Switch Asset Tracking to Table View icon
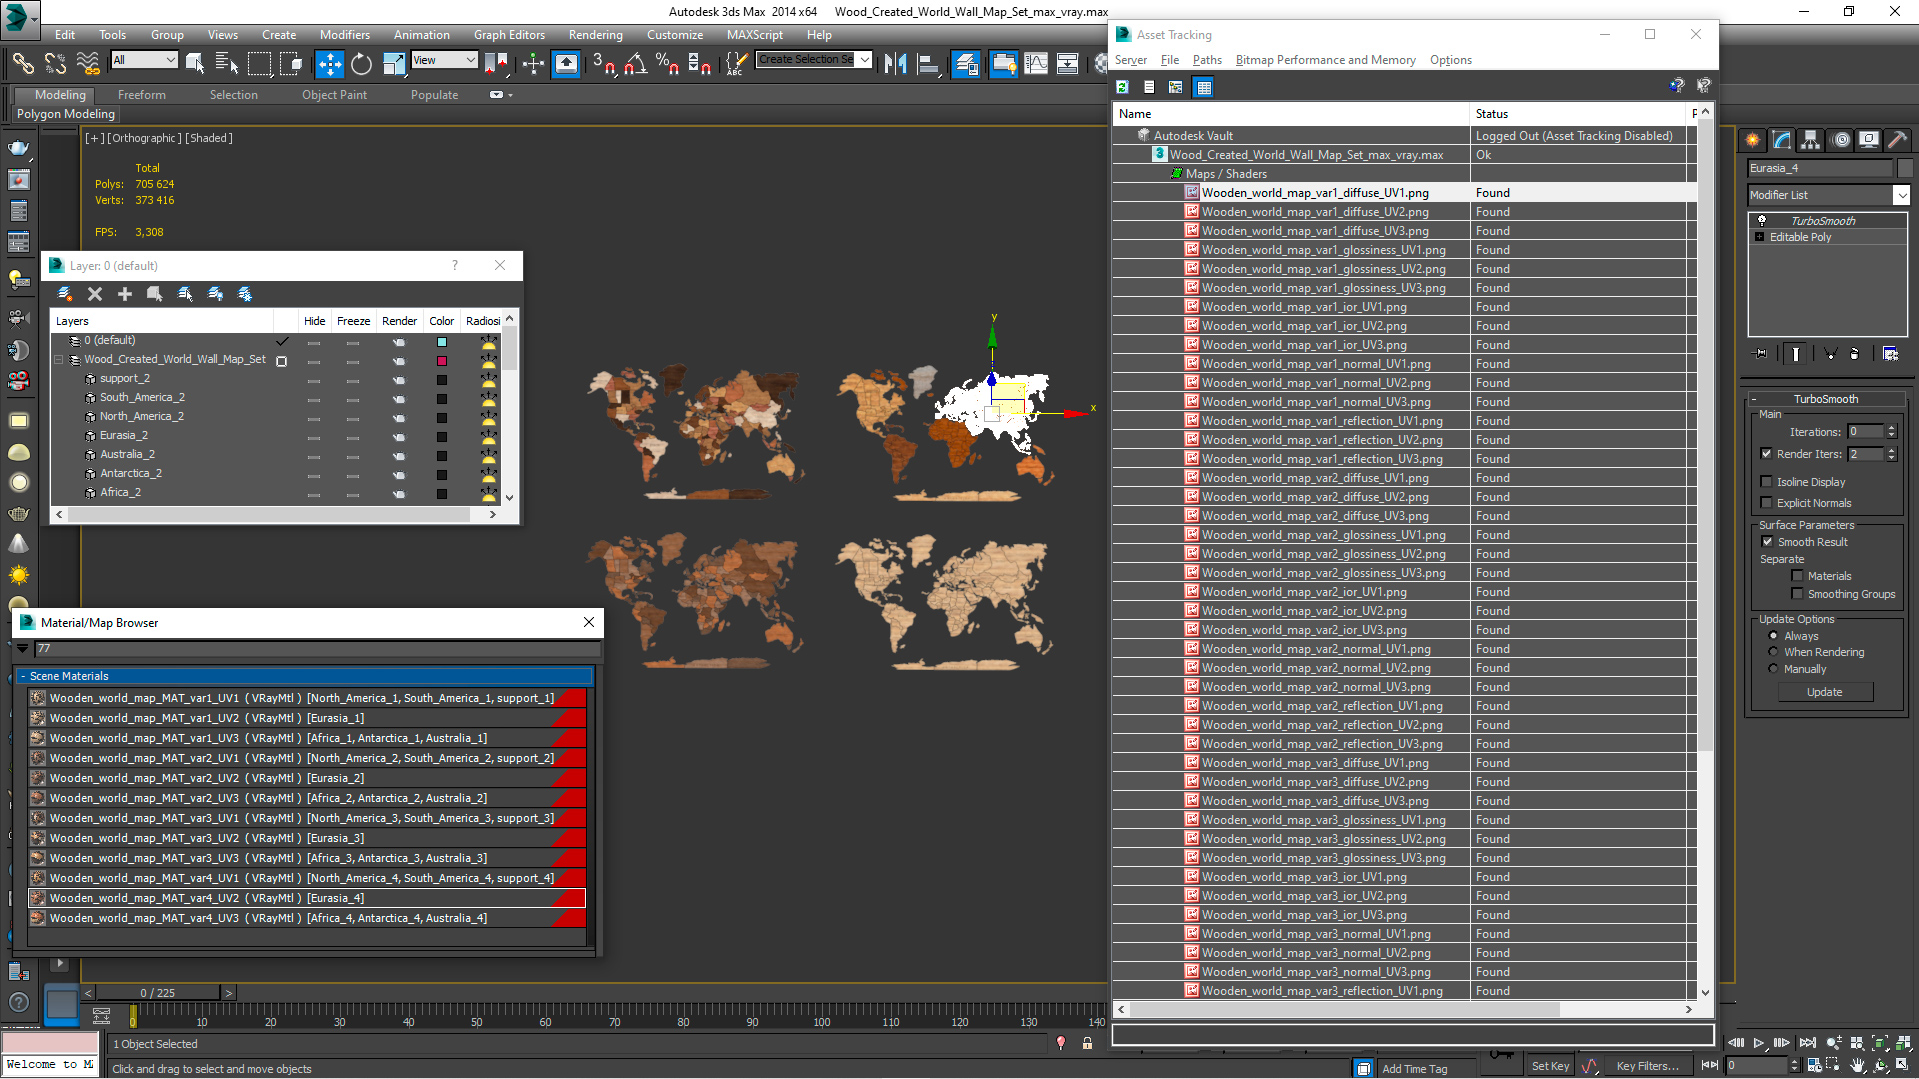 [1204, 87]
